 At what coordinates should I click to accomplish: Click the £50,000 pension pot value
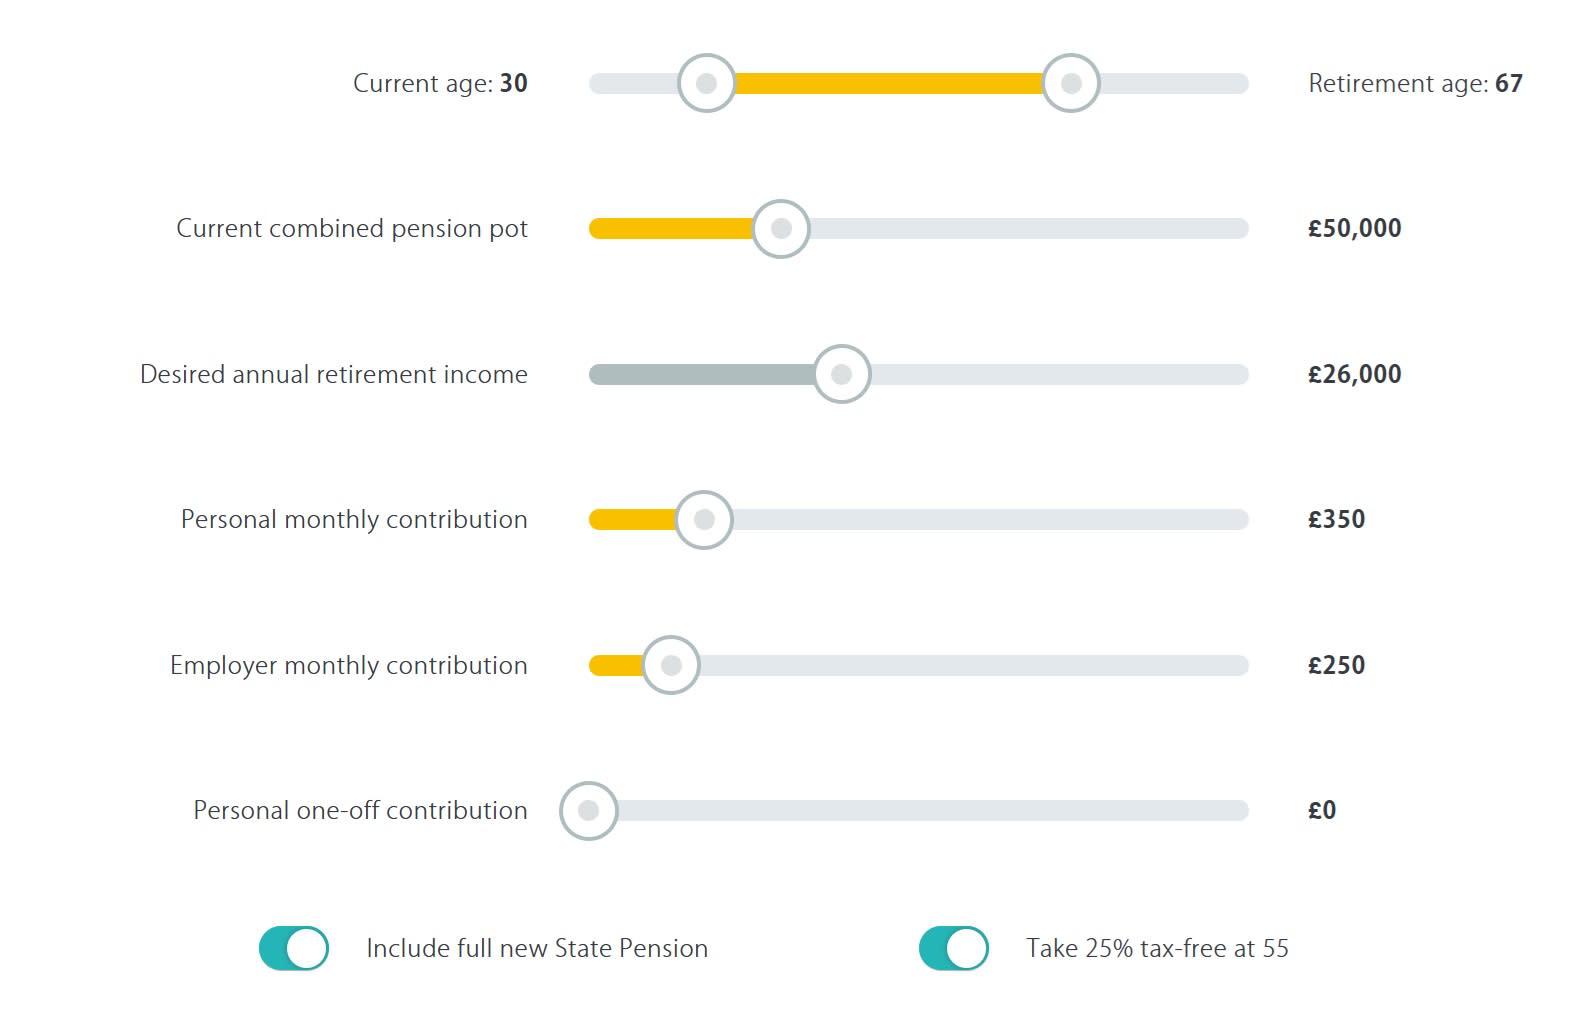point(1352,228)
